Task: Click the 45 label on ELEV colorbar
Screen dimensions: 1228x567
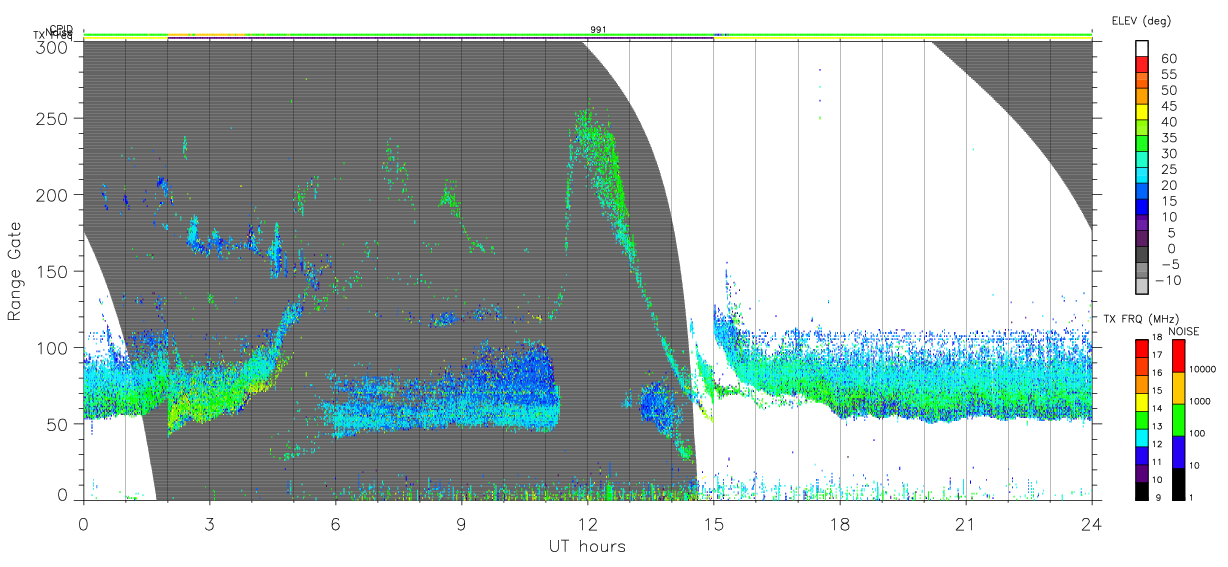Action: click(x=1169, y=107)
